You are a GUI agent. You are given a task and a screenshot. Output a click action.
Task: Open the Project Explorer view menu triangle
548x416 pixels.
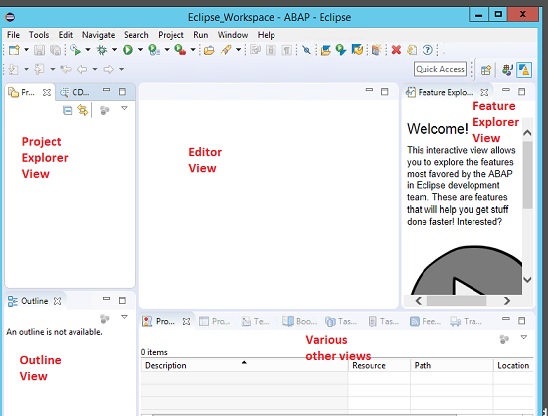pyautogui.click(x=124, y=108)
